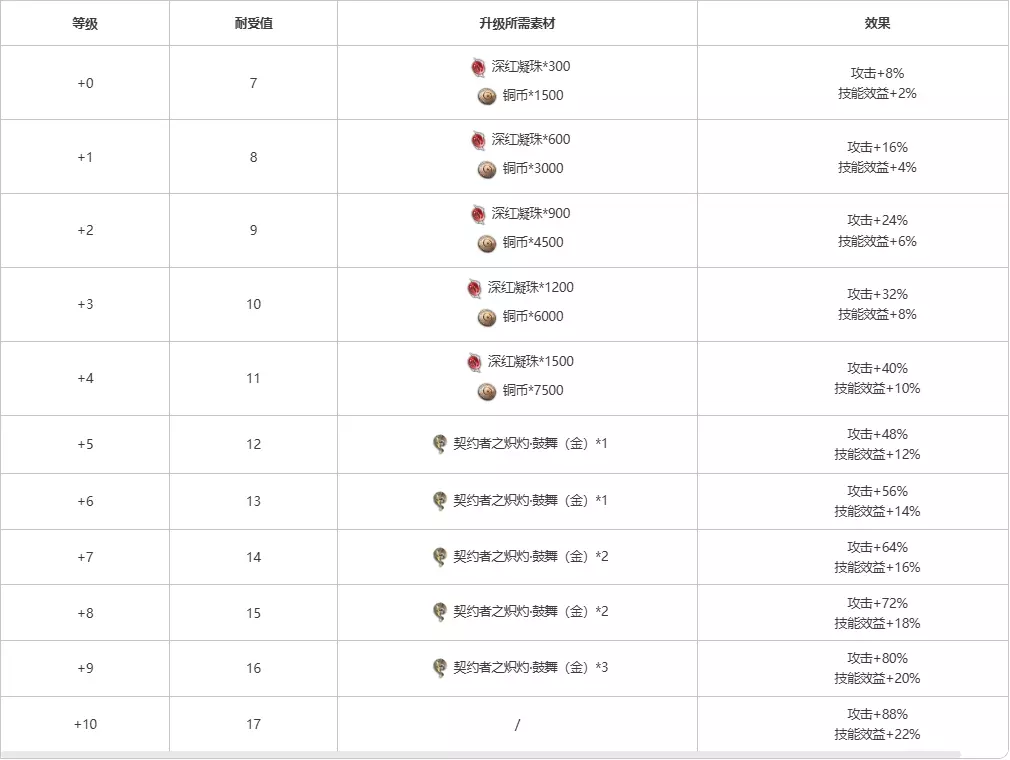Click the 契约者之炽灼·鼓舞（金）*3 text
Viewport: 1010px width, 760px height.
coord(530,667)
